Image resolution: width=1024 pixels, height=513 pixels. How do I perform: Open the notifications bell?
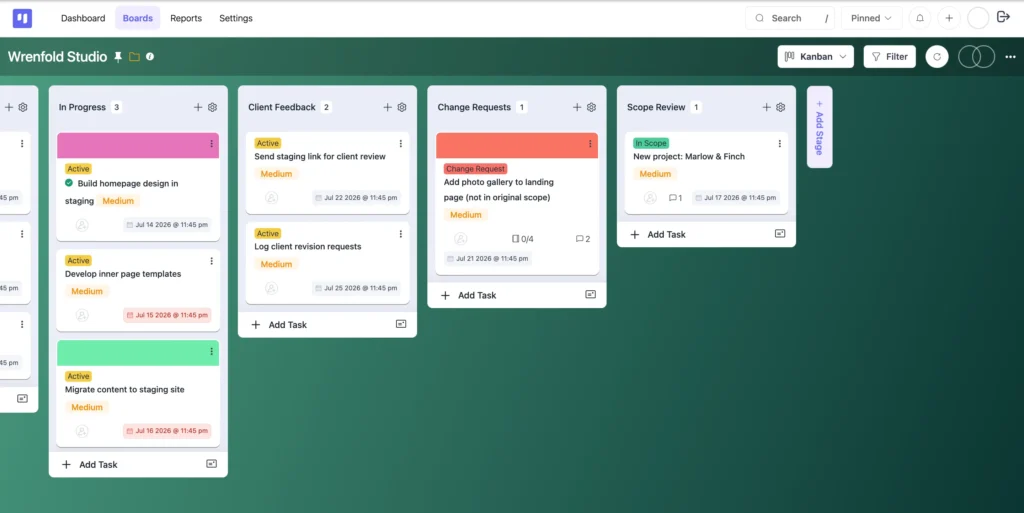920,18
